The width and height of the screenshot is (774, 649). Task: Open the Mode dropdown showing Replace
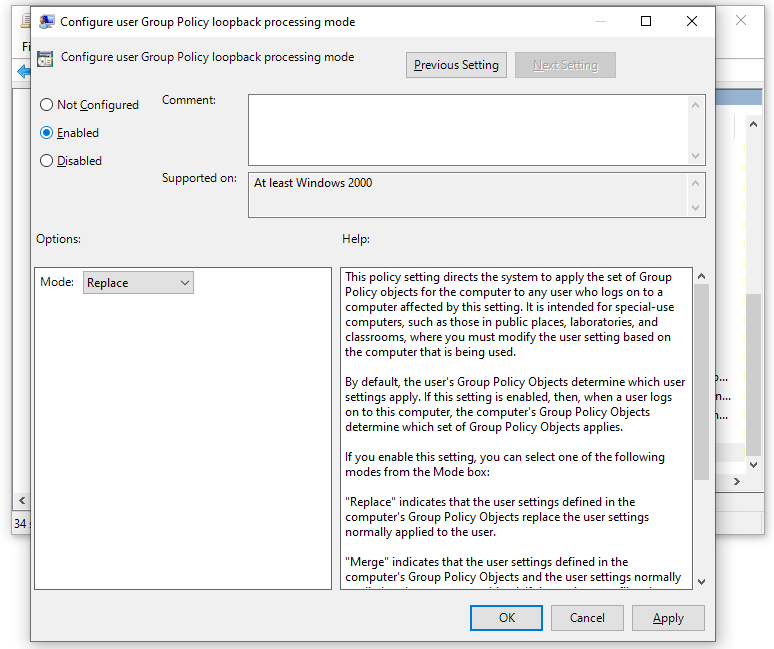coord(138,283)
